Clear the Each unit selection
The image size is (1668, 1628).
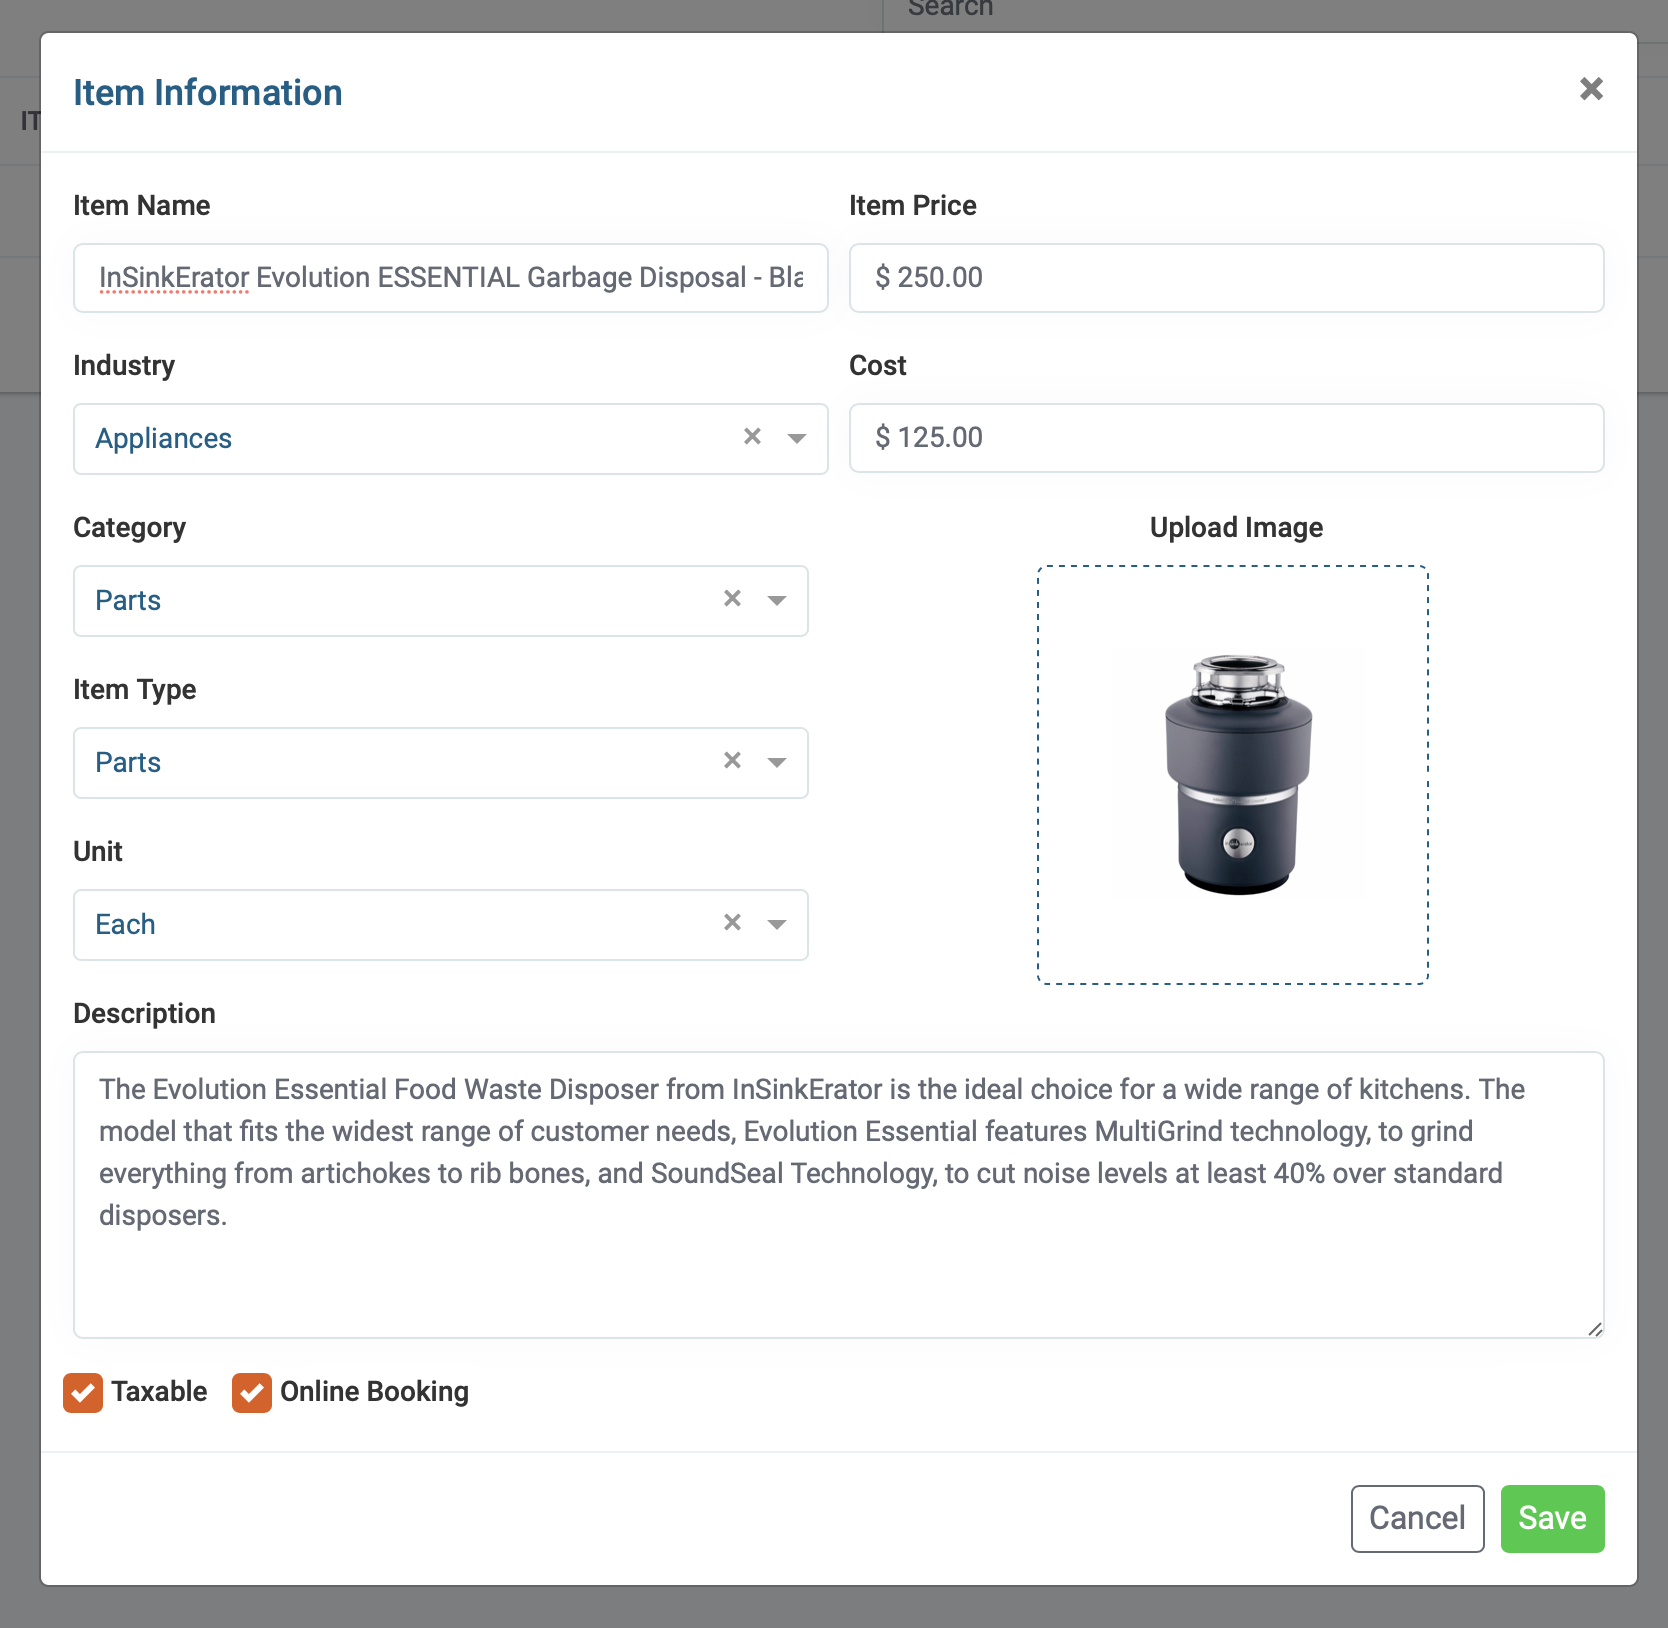(x=732, y=923)
